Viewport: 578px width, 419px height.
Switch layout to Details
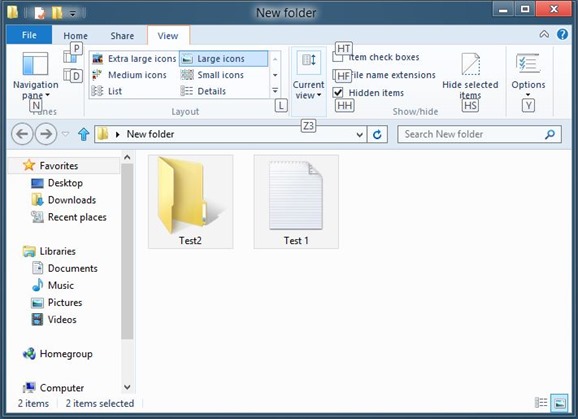coord(203,91)
